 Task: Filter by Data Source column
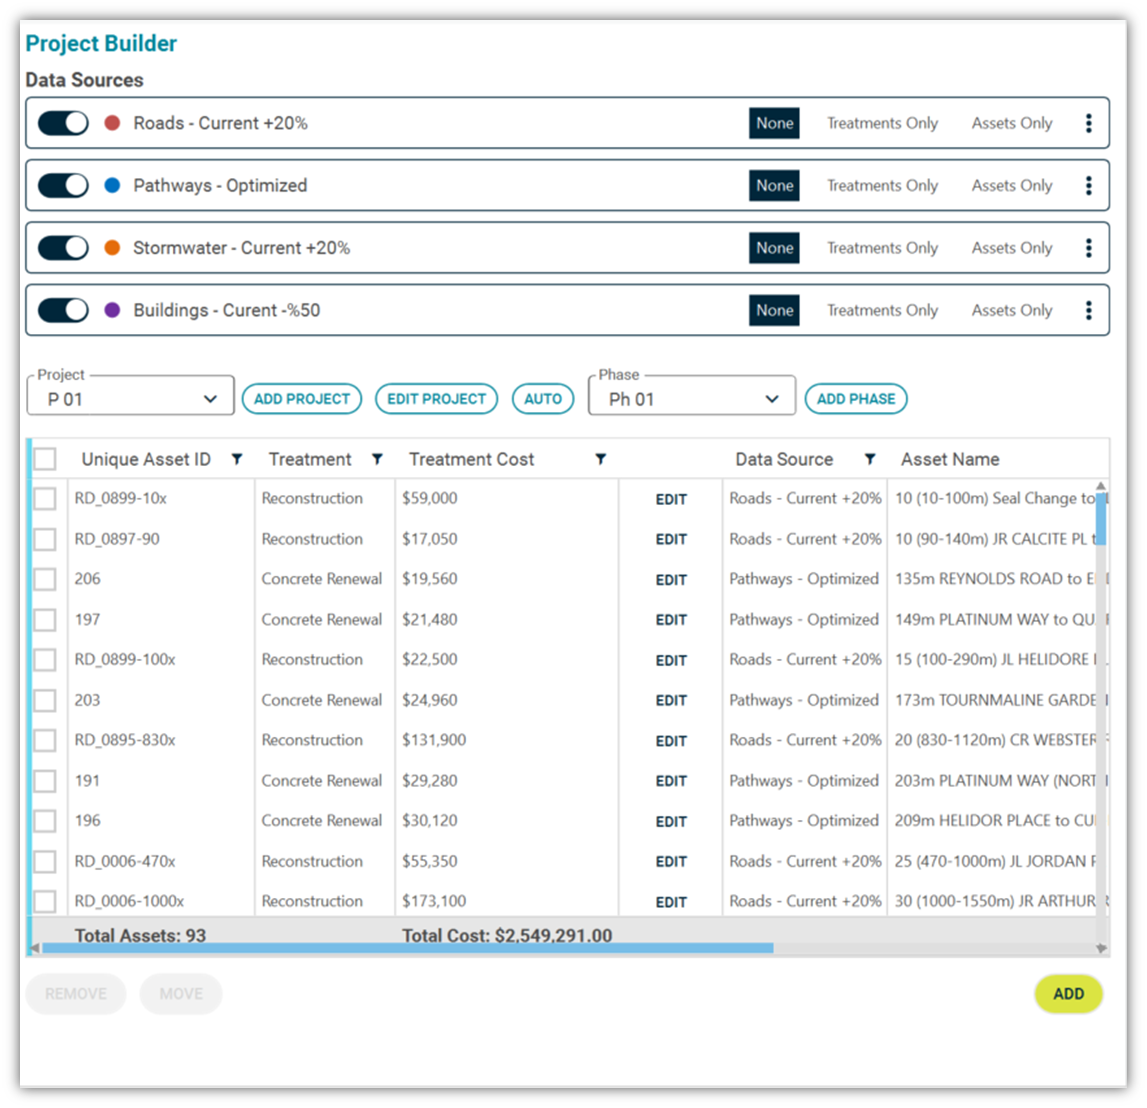coord(870,459)
